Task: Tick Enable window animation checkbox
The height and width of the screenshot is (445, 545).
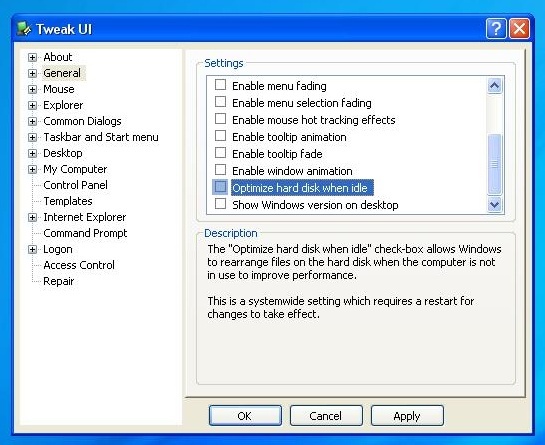Action: pos(220,170)
